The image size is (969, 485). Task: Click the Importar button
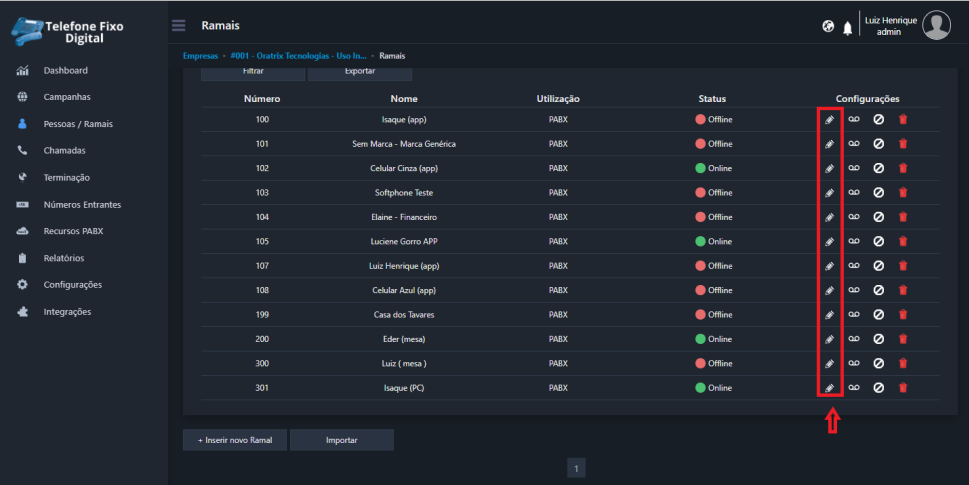click(341, 440)
